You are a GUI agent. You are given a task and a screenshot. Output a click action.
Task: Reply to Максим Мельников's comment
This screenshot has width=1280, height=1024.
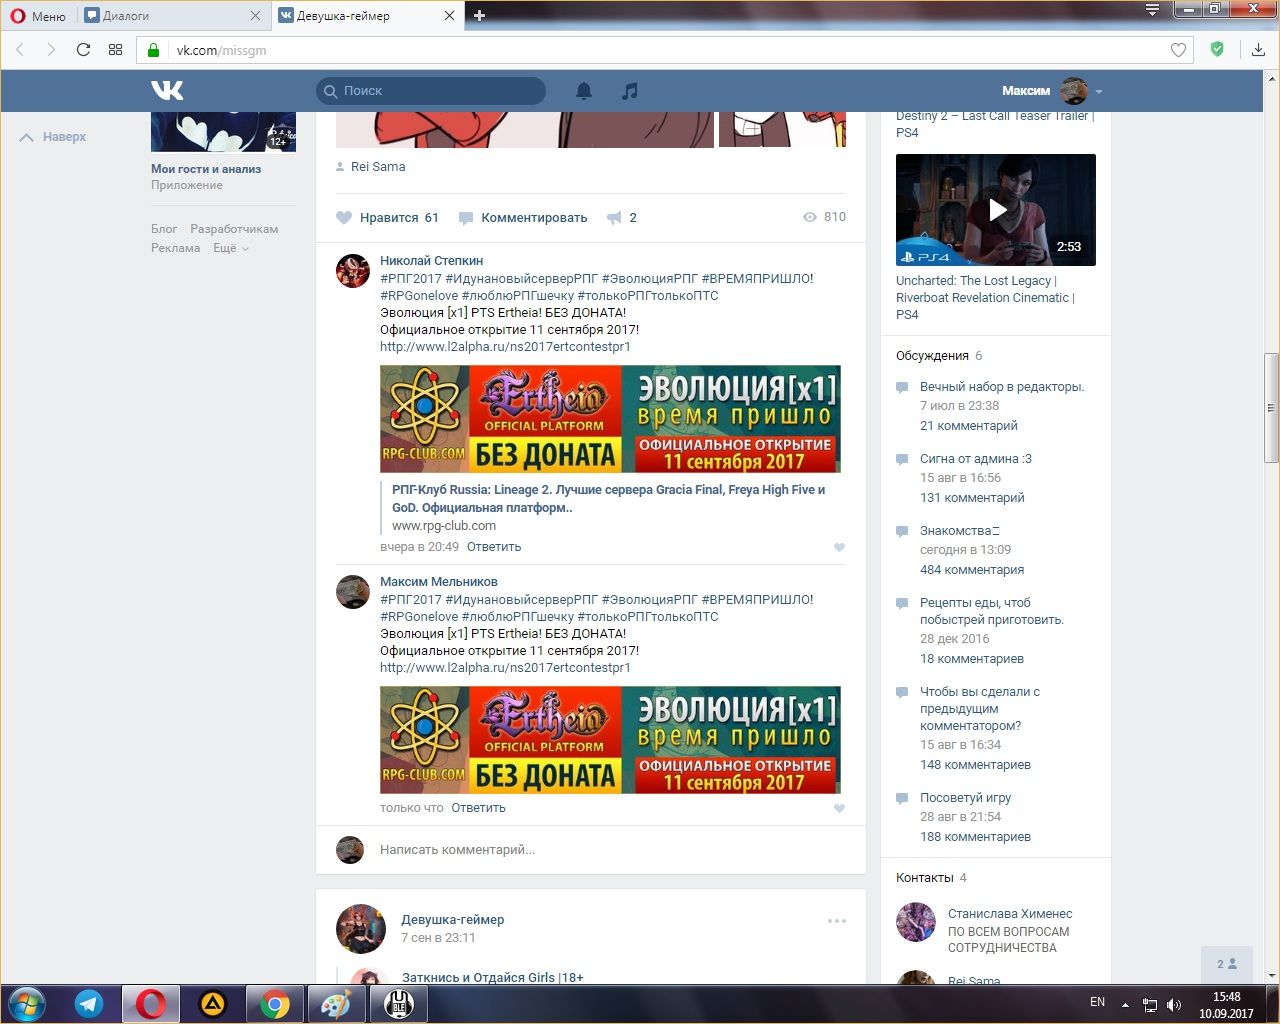pyautogui.click(x=478, y=808)
